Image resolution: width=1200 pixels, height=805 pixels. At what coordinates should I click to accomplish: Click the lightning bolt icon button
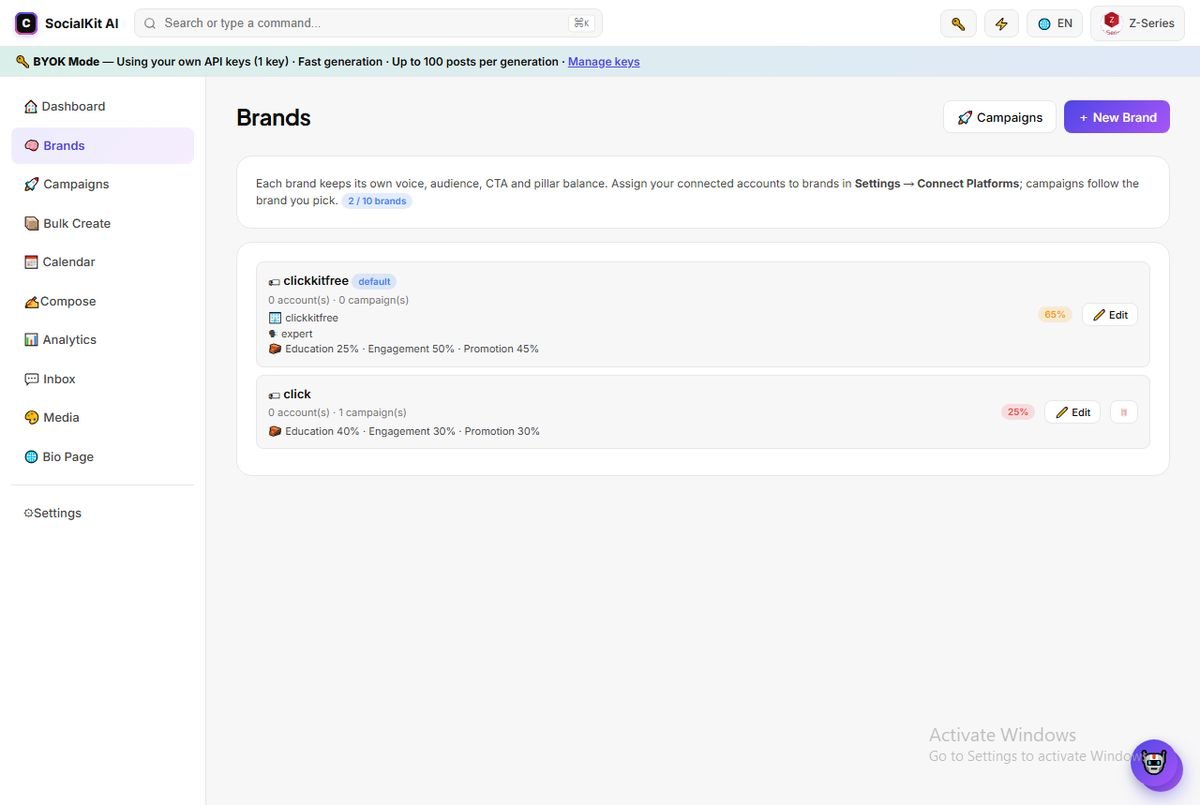click(x=1001, y=23)
